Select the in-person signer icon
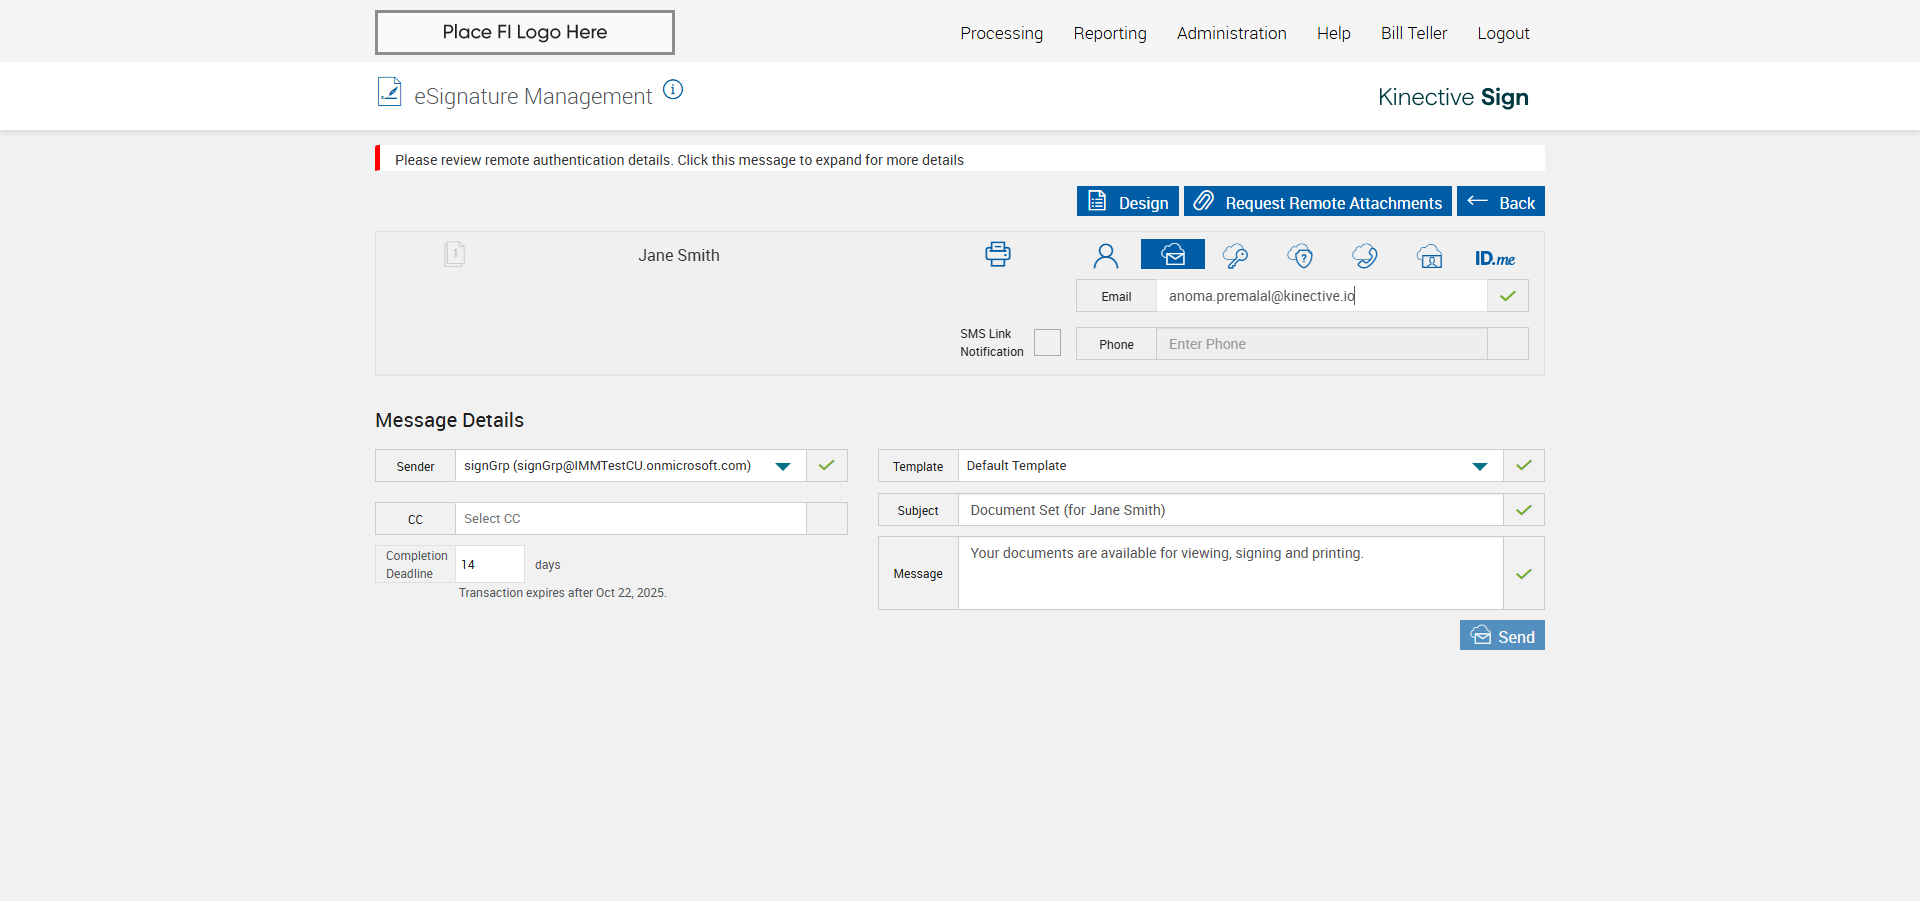1920x901 pixels. coord(1105,256)
